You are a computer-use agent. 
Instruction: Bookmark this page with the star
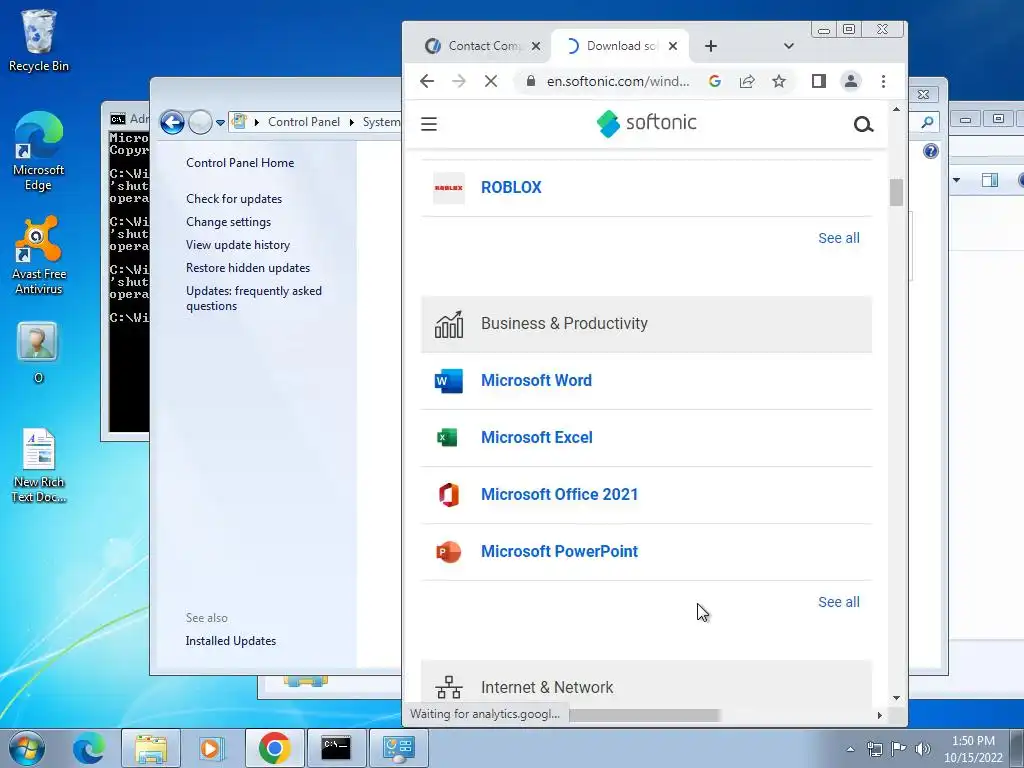point(778,81)
